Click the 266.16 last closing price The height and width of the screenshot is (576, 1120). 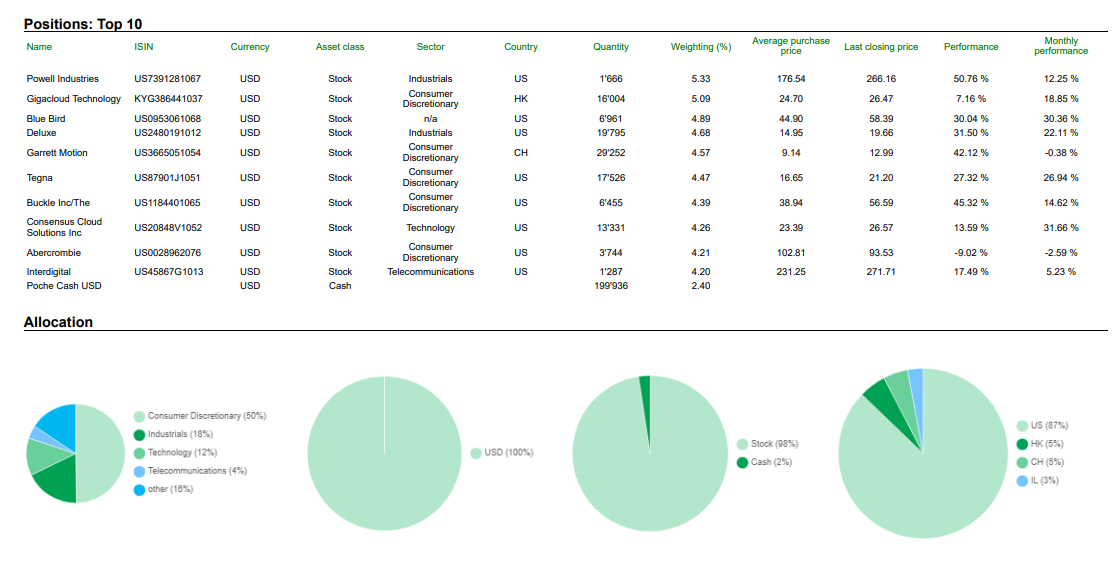(881, 79)
